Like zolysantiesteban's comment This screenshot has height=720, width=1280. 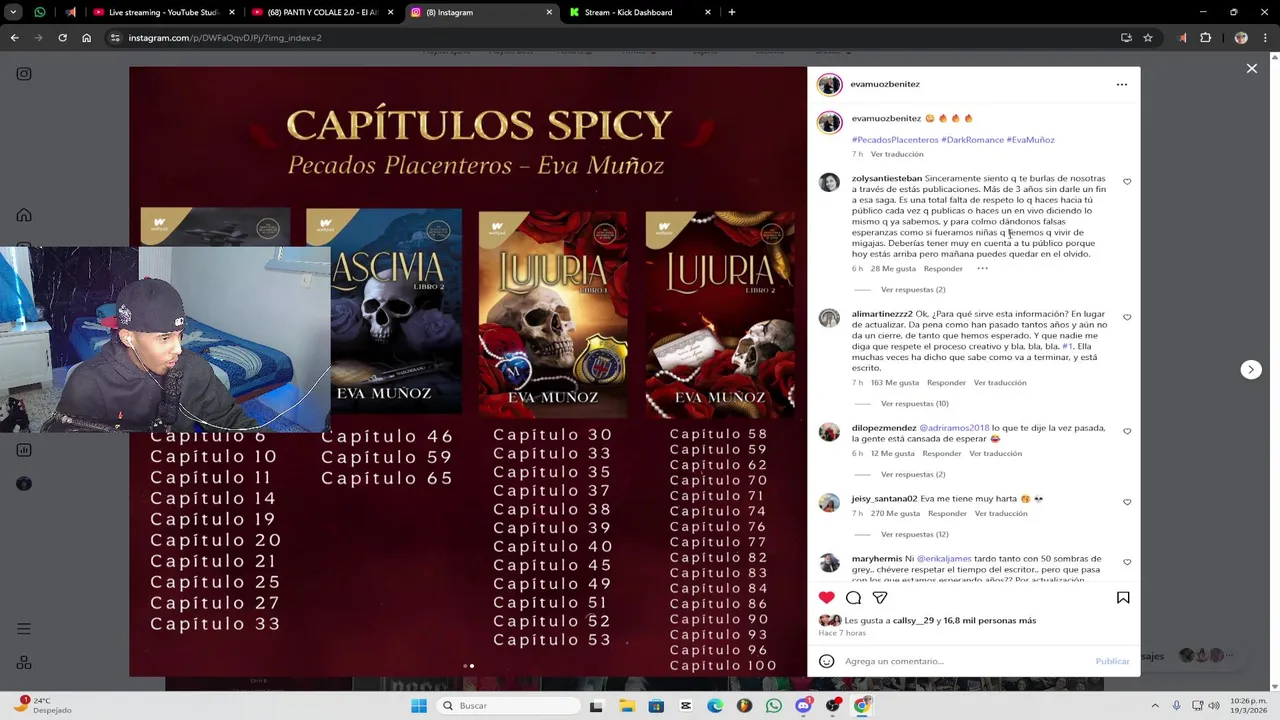[x=1127, y=182]
